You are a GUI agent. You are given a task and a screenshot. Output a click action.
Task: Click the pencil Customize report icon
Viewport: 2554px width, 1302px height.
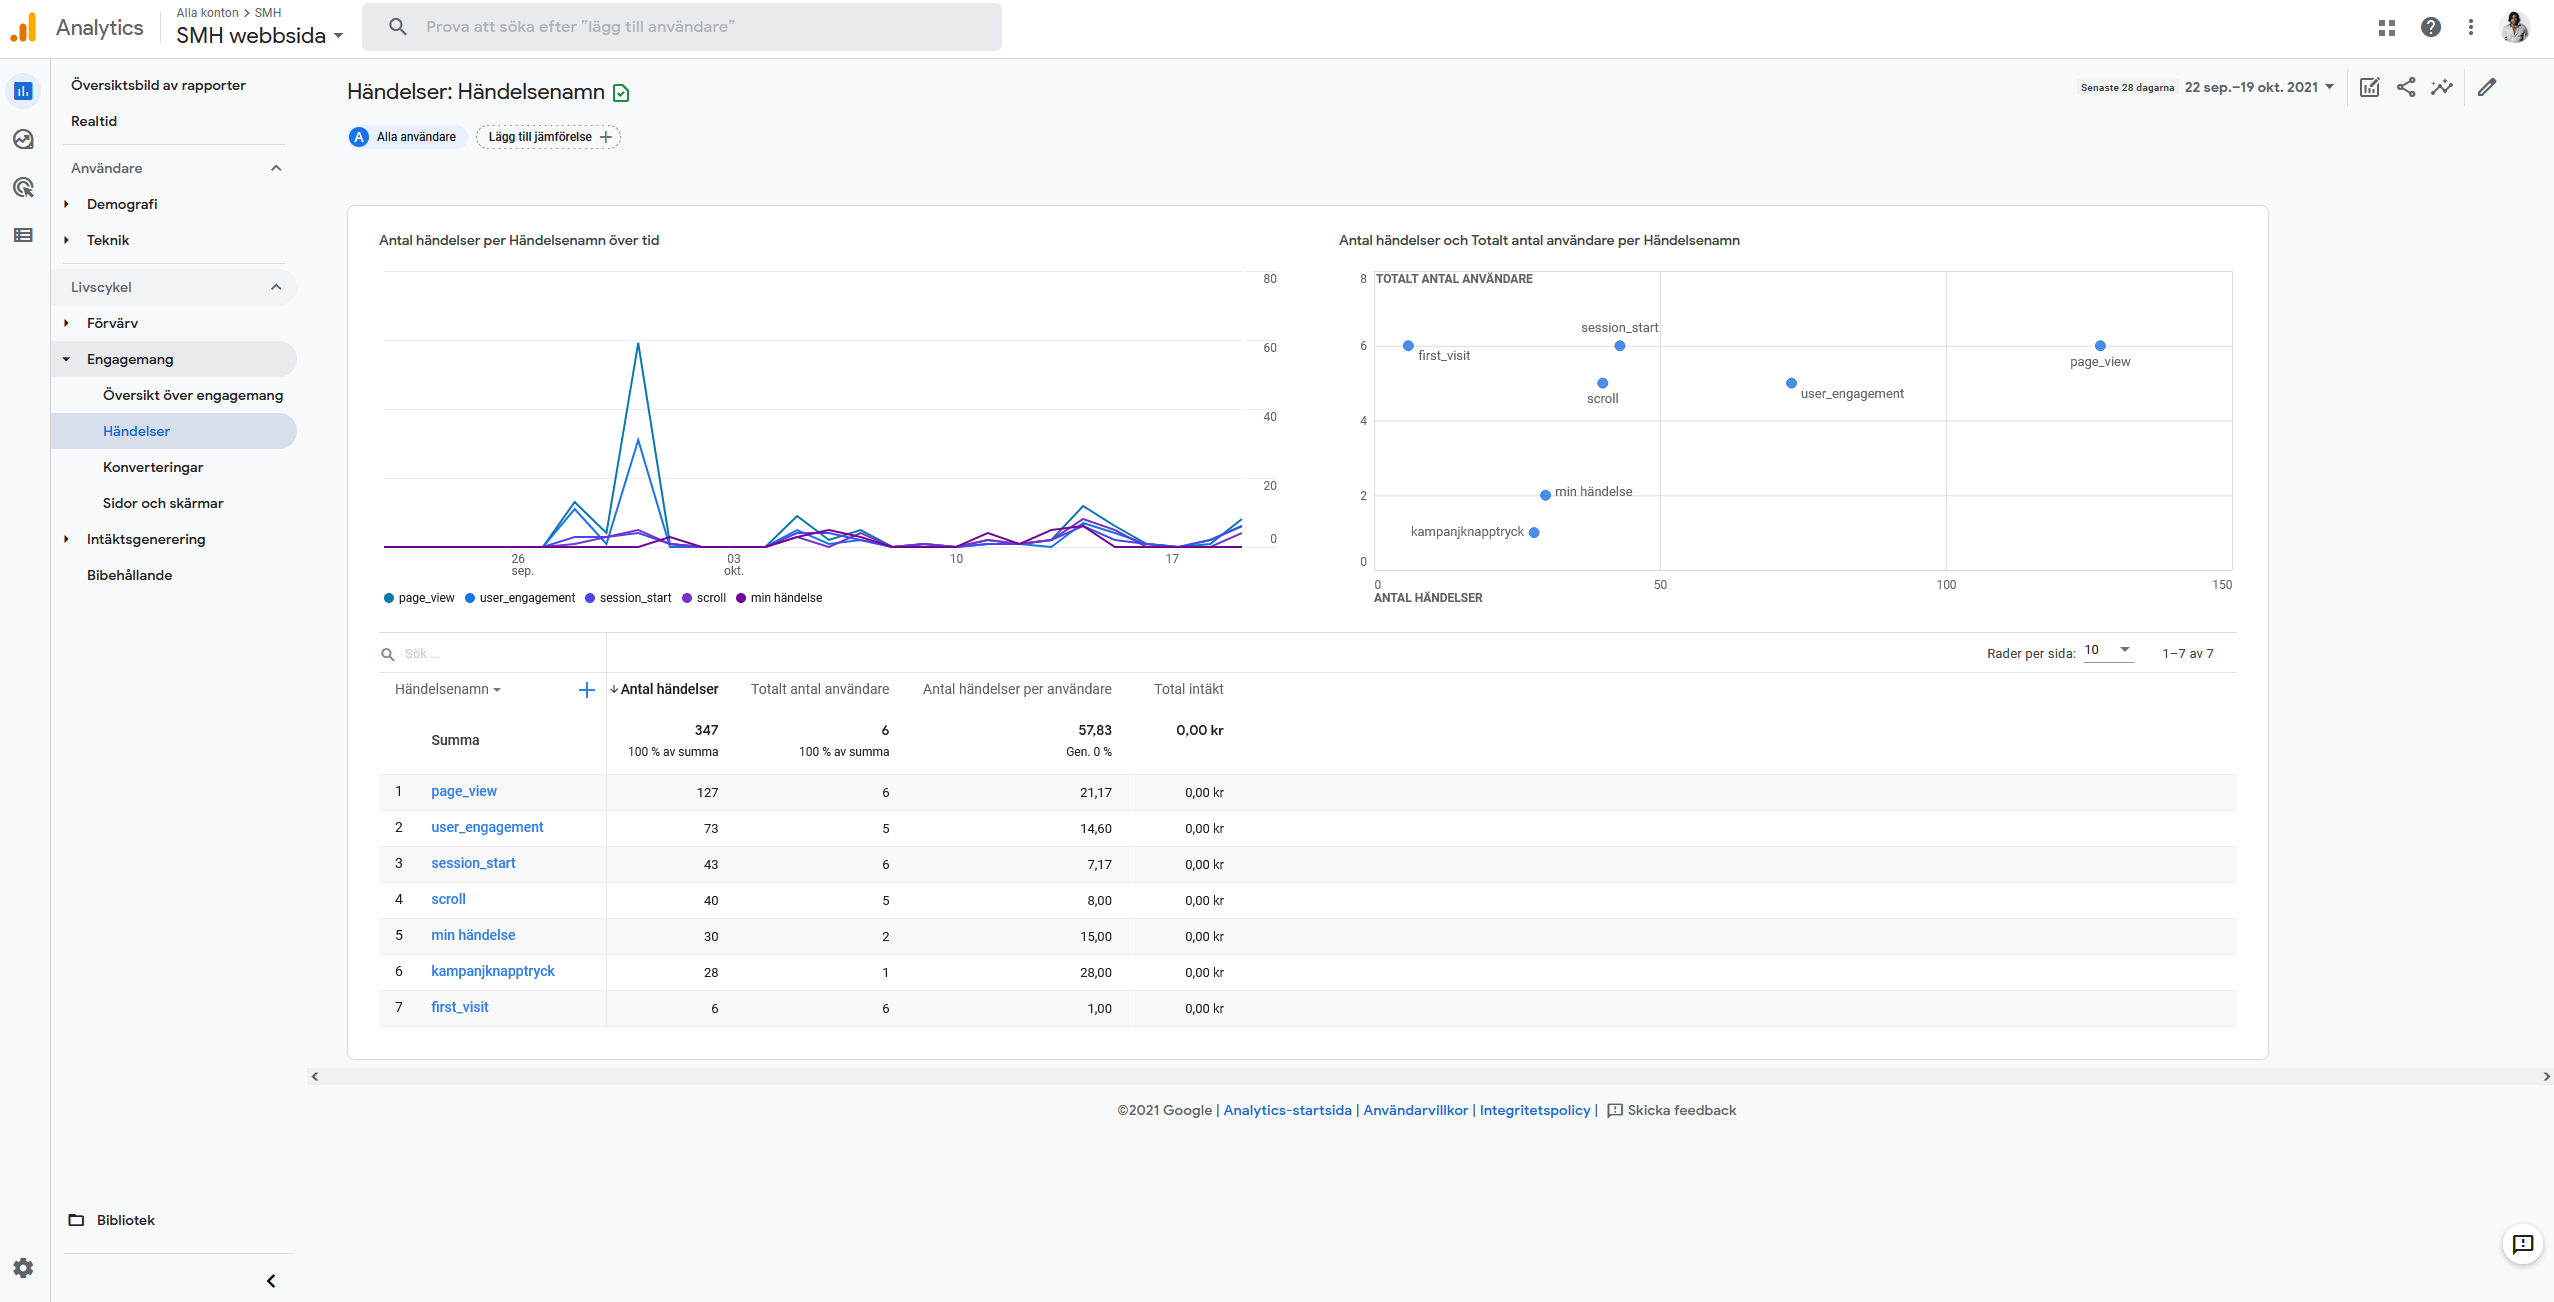[2487, 87]
